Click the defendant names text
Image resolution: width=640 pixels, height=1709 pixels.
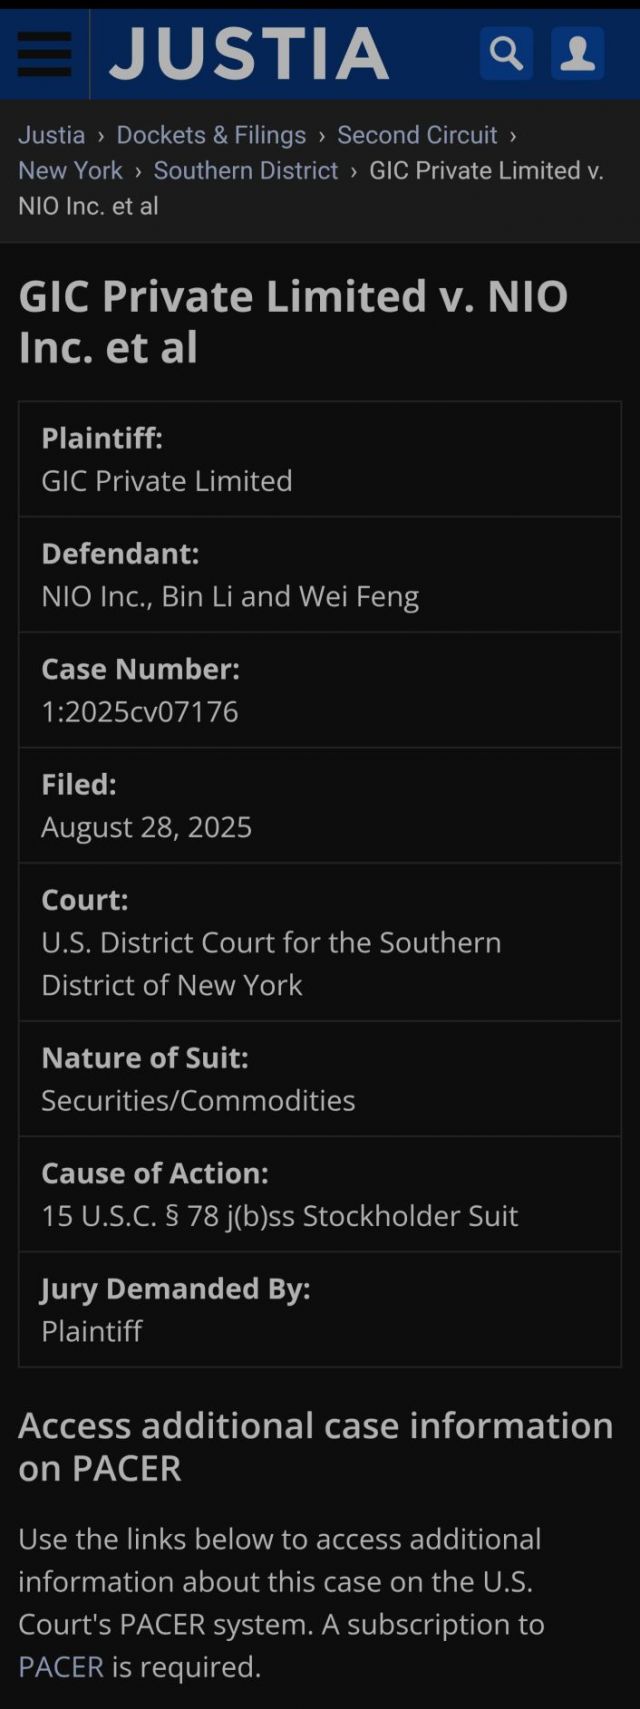point(230,597)
